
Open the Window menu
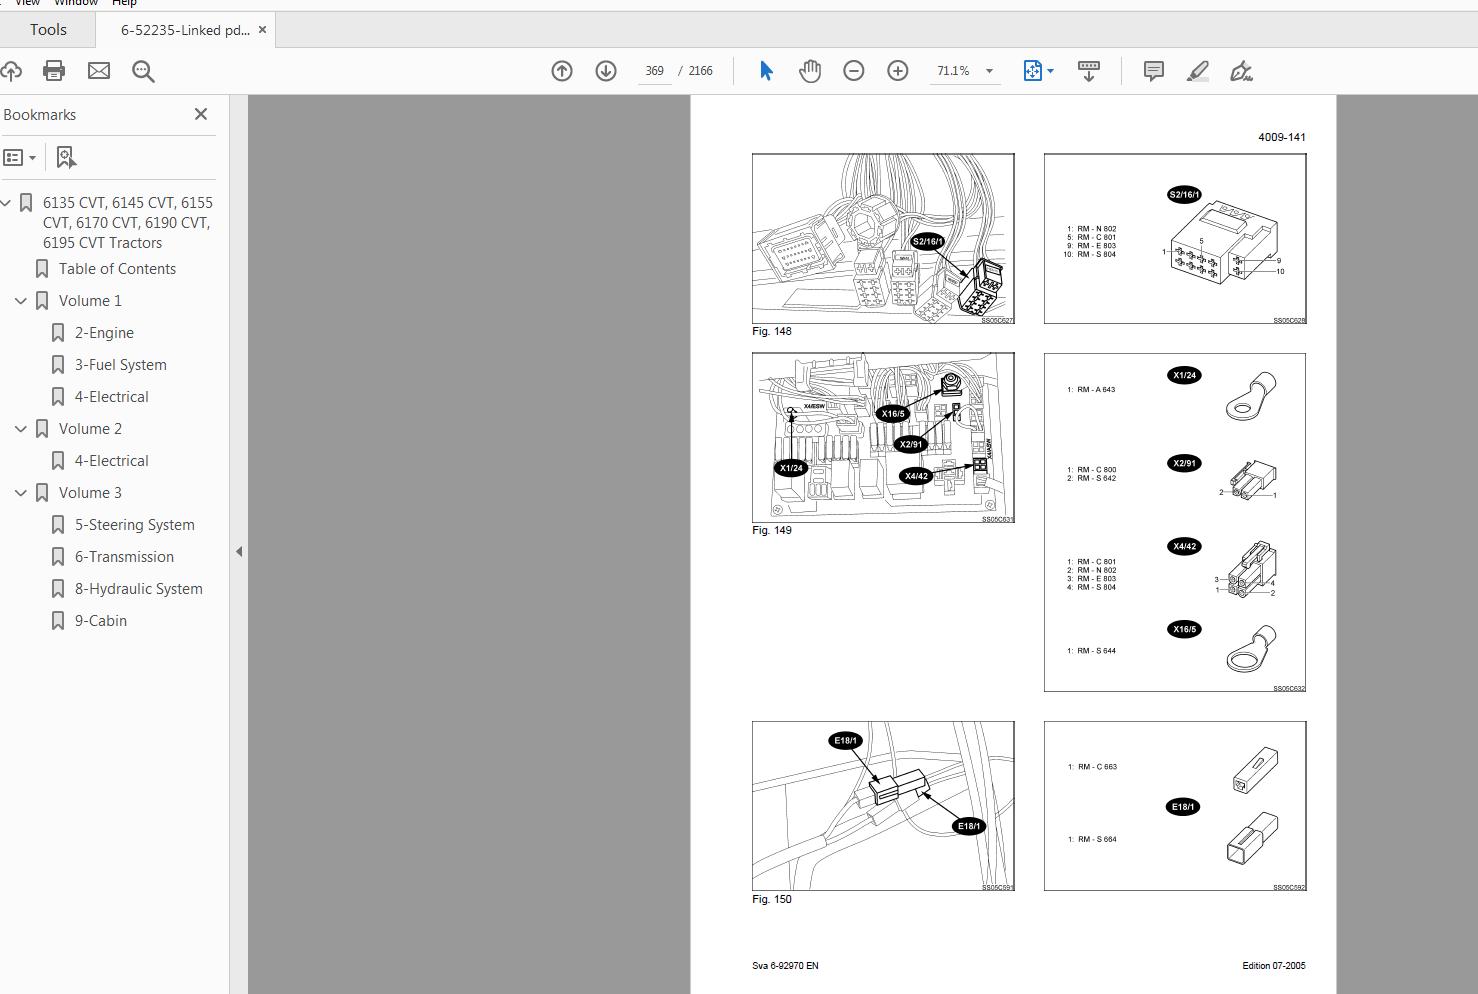click(76, 3)
